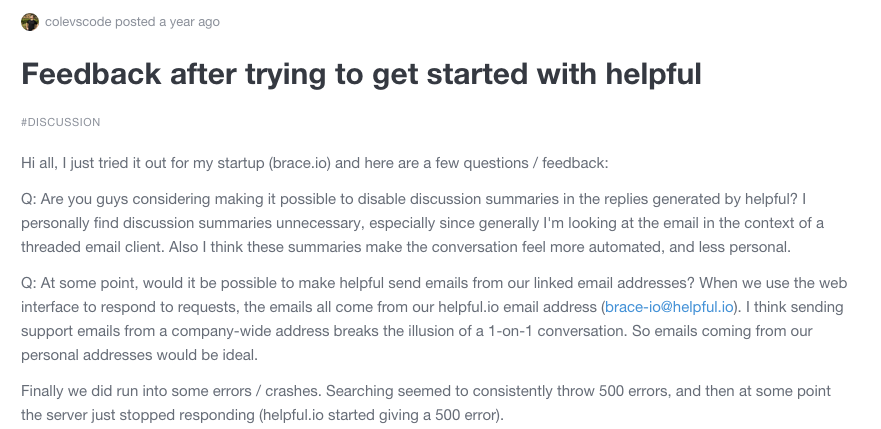
Task: Click the paragraph about errors and crashes
Action: click(426, 403)
